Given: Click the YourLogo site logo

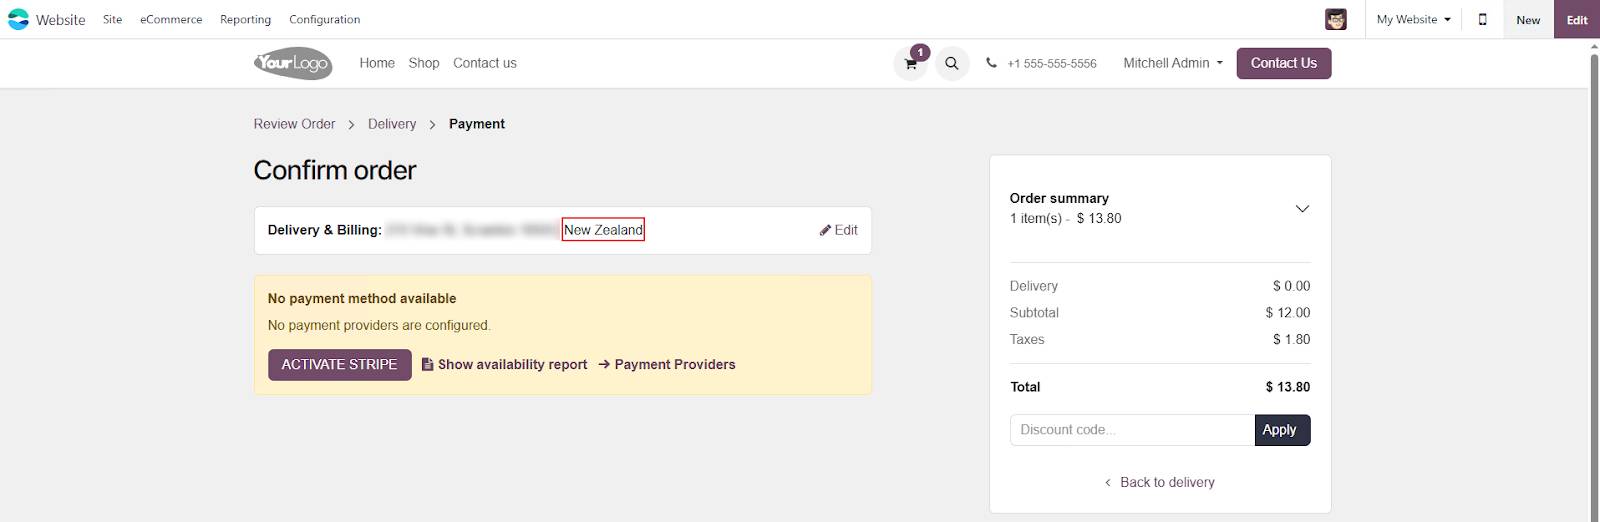Looking at the screenshot, I should pyautogui.click(x=292, y=63).
